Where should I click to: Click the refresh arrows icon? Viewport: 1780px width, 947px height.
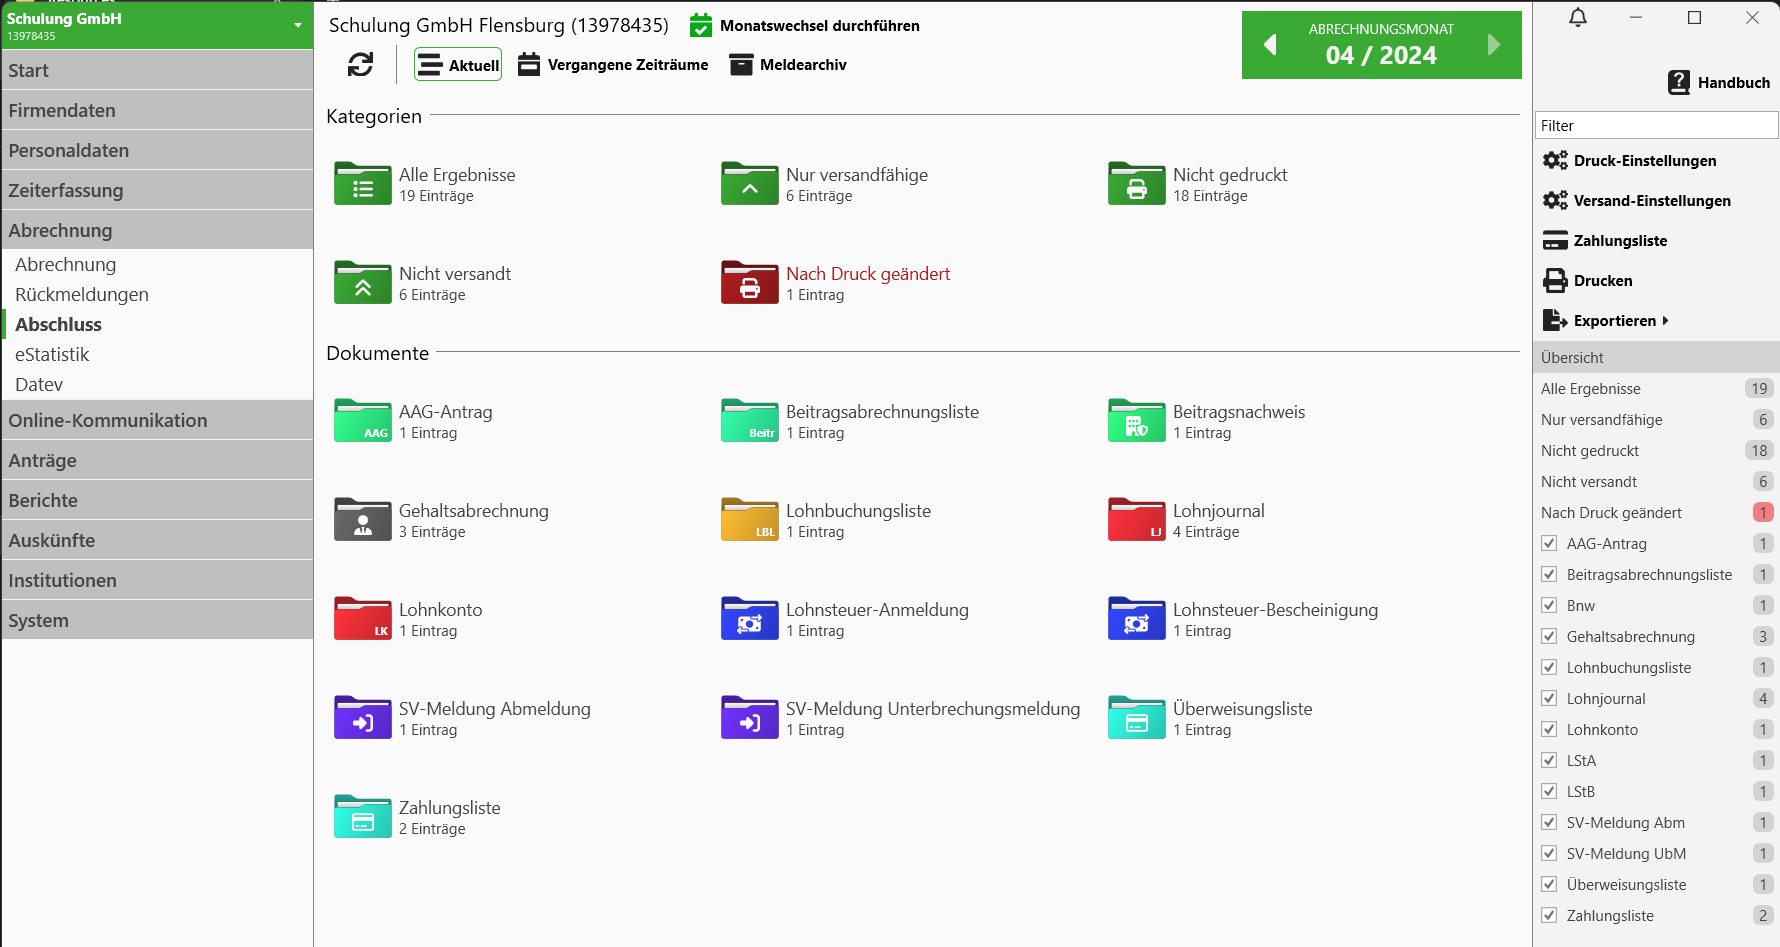click(x=360, y=65)
